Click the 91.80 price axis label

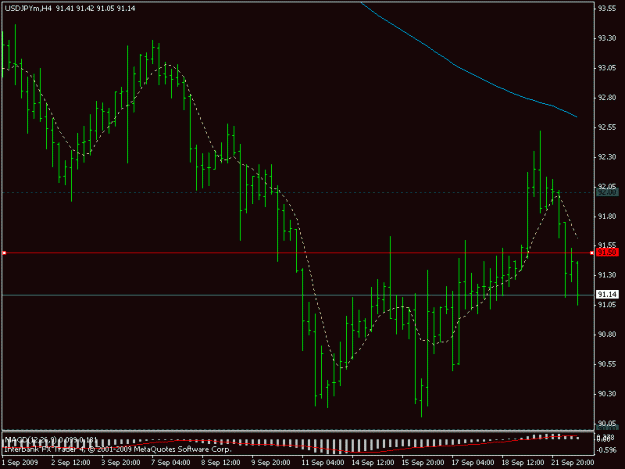(x=607, y=216)
